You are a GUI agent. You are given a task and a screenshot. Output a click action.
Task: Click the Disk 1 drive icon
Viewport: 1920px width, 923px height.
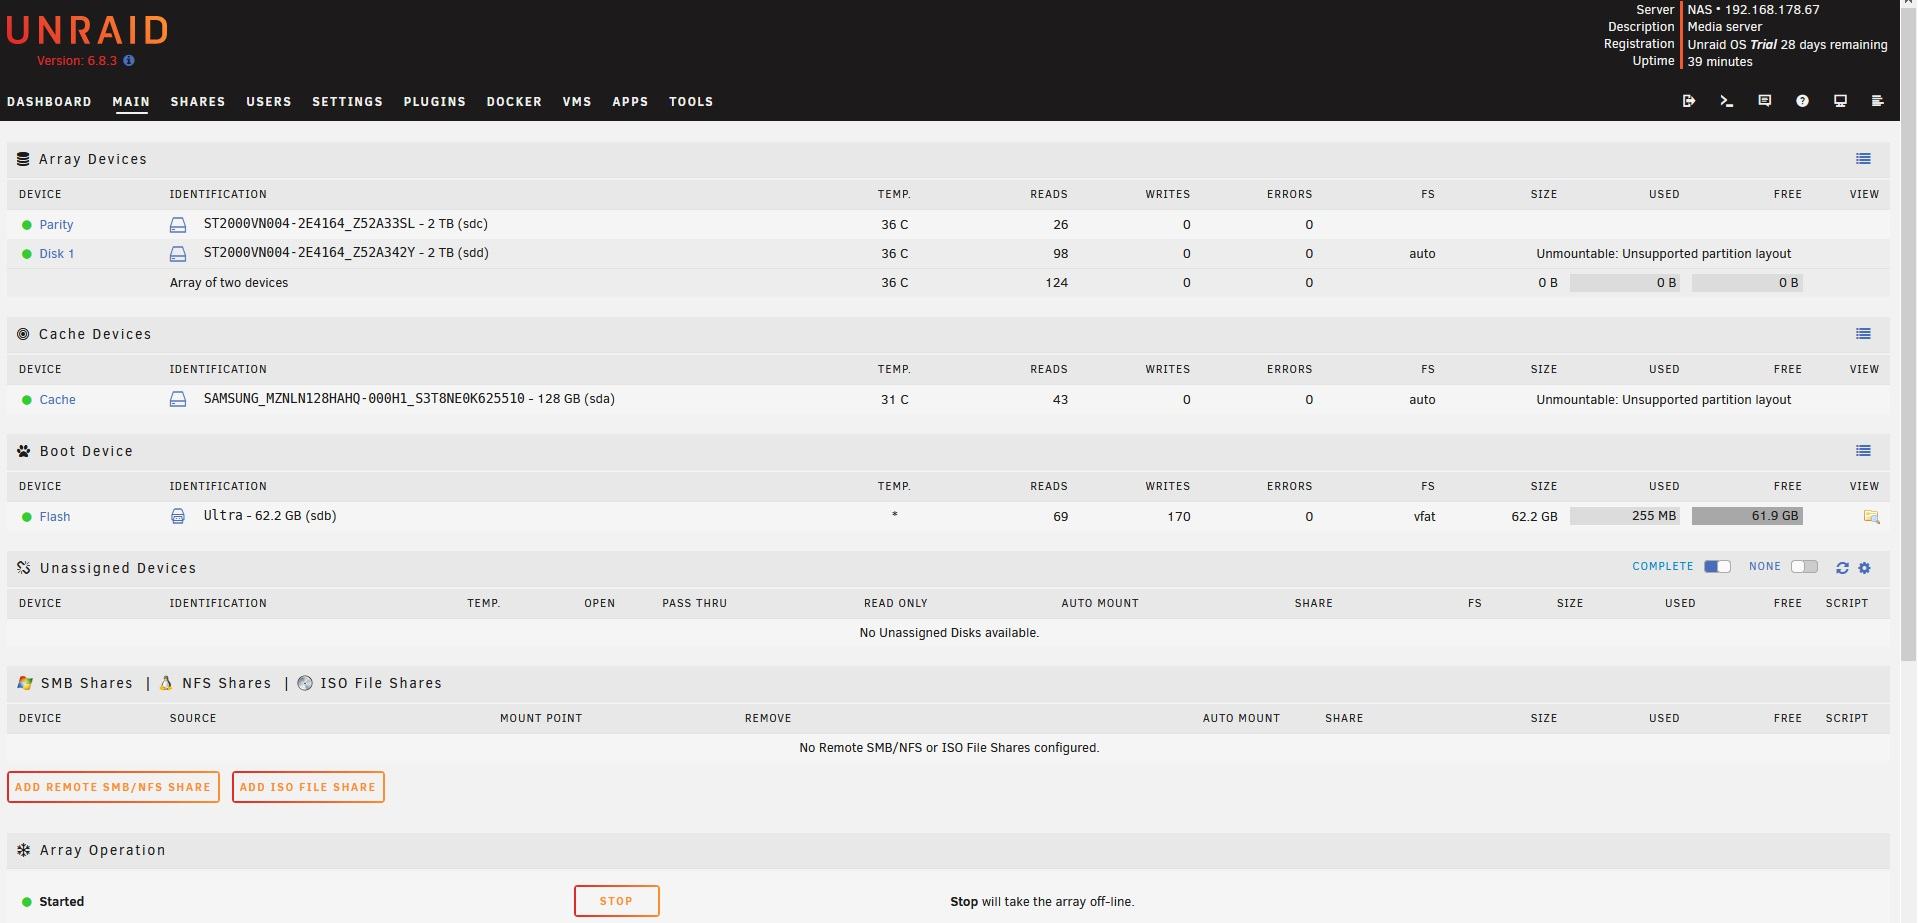[178, 254]
